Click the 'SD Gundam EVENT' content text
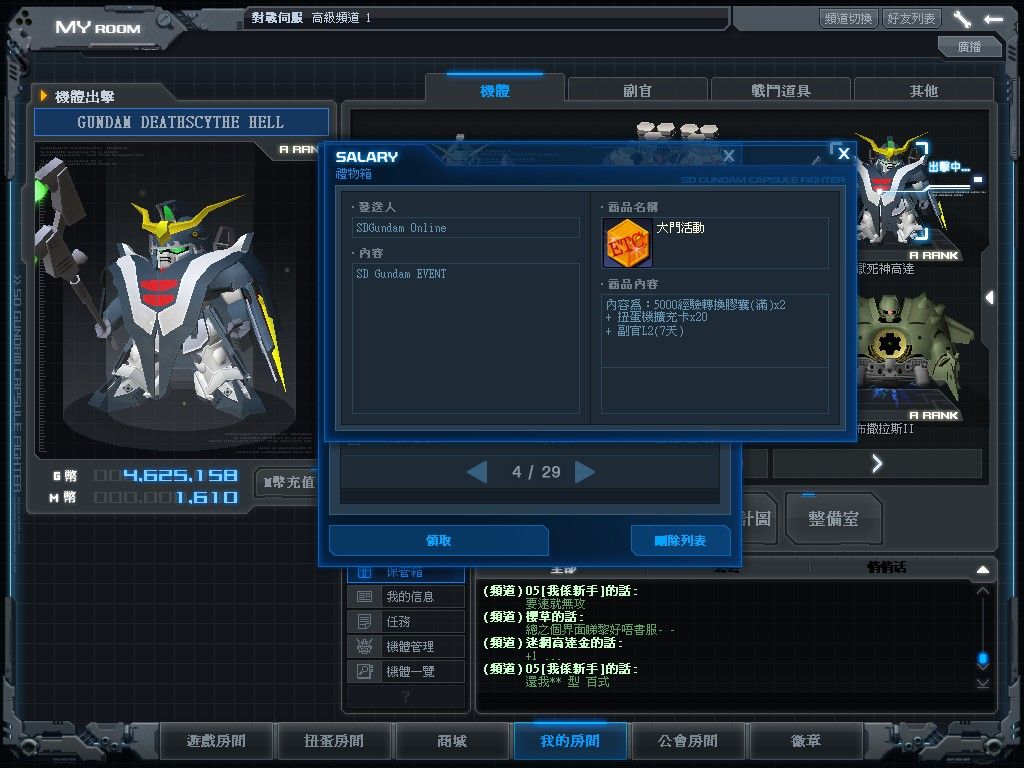Image resolution: width=1024 pixels, height=768 pixels. tap(401, 274)
